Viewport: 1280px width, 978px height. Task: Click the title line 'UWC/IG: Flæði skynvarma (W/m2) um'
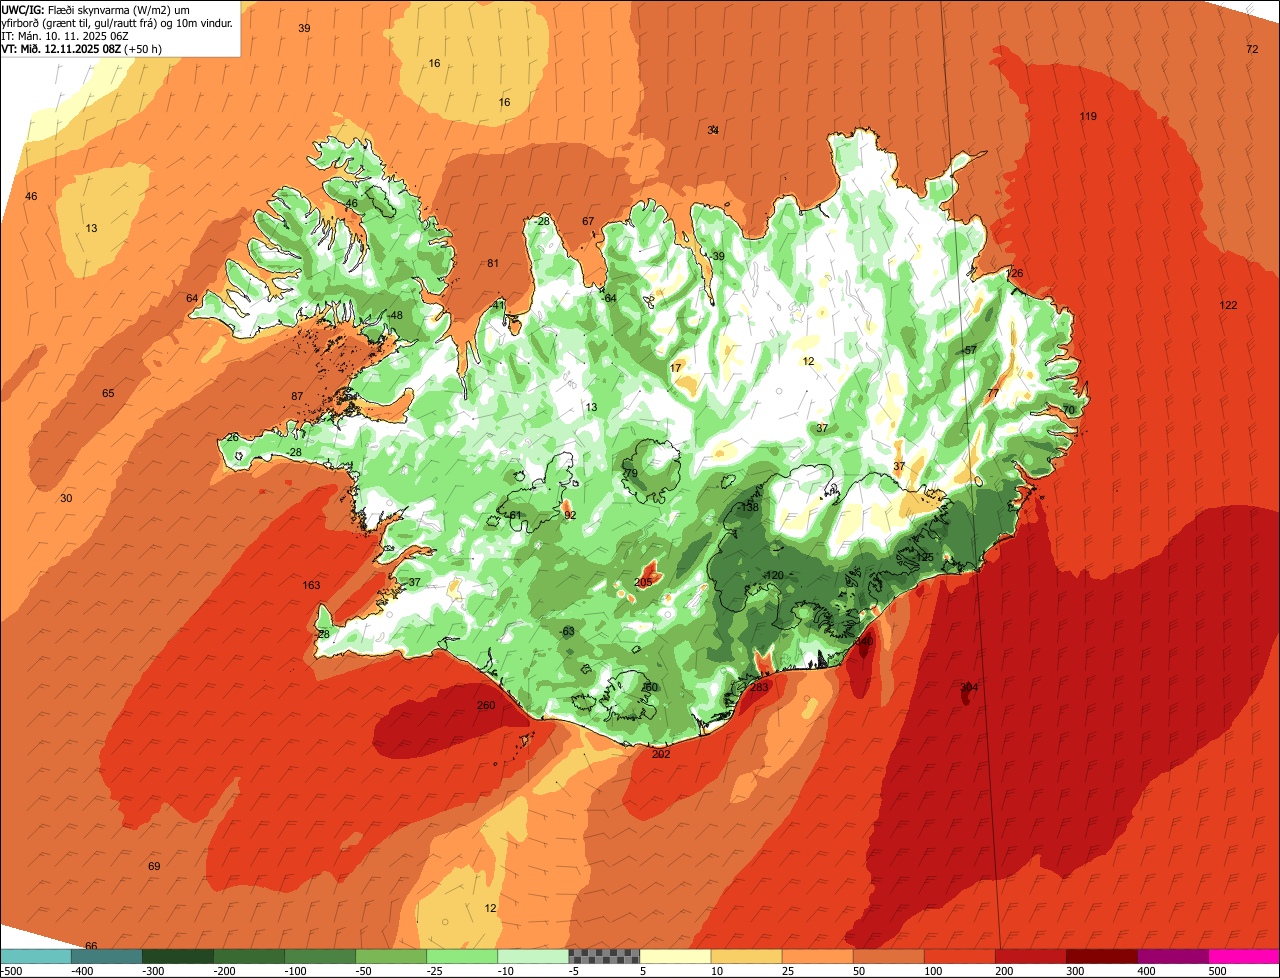(96, 9)
